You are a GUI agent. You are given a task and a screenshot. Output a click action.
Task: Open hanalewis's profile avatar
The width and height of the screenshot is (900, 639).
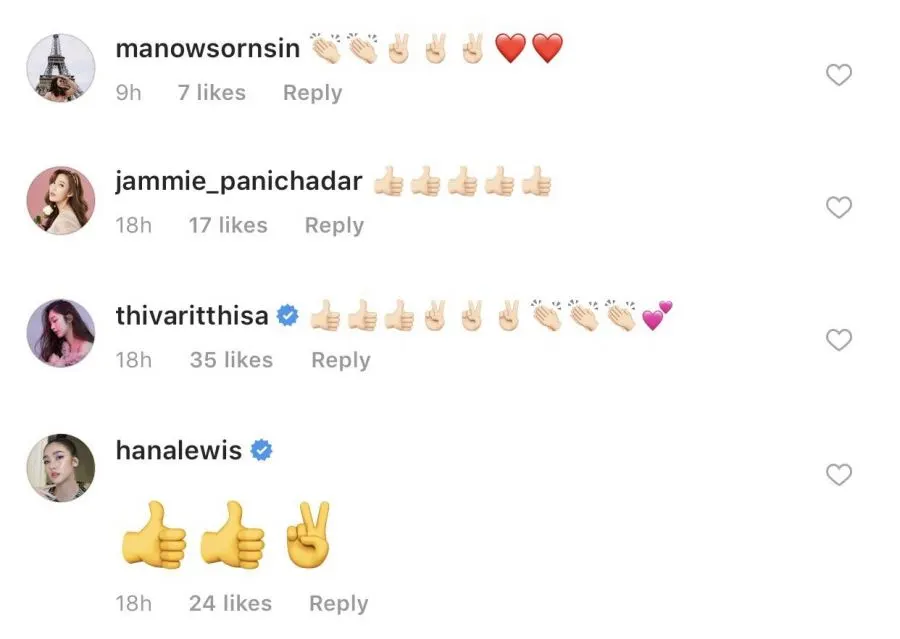pos(61,467)
